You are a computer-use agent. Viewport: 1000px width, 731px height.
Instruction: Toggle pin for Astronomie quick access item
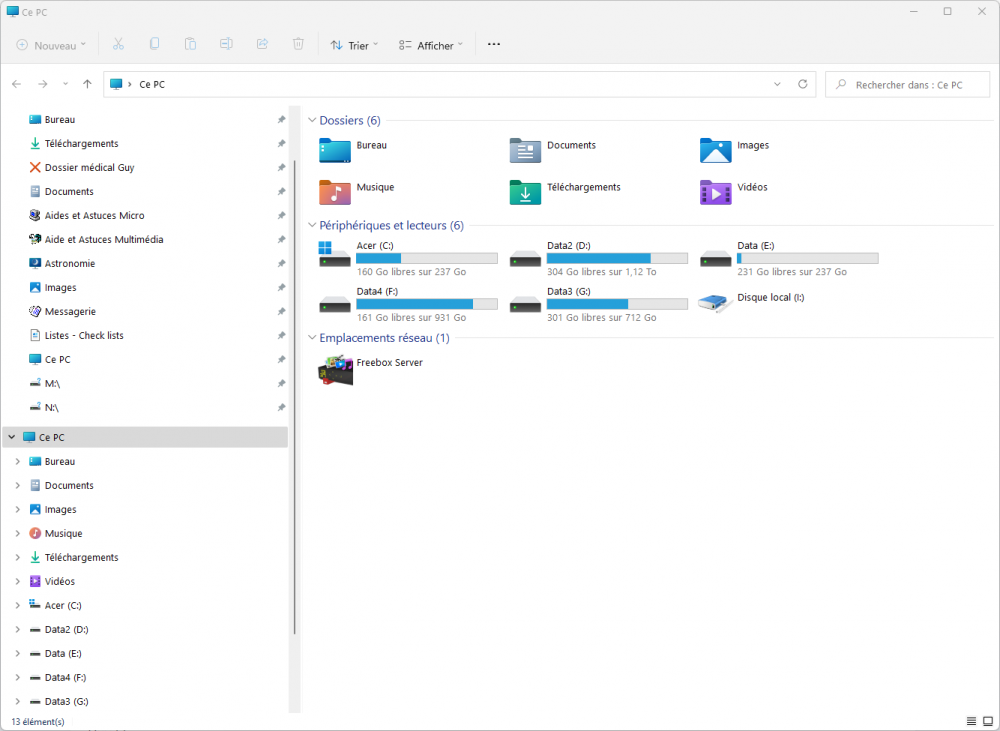(x=281, y=264)
